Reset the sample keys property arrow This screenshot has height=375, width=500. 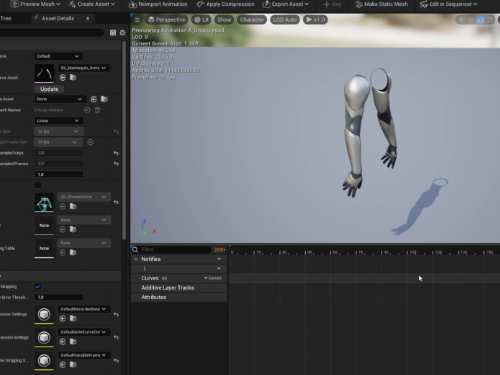pyautogui.click(x=116, y=153)
